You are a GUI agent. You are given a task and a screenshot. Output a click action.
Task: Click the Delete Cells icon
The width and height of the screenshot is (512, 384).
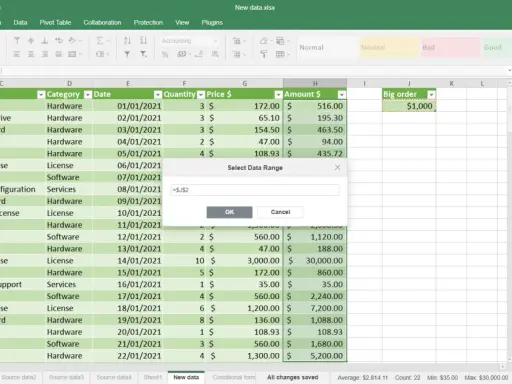(237, 54)
